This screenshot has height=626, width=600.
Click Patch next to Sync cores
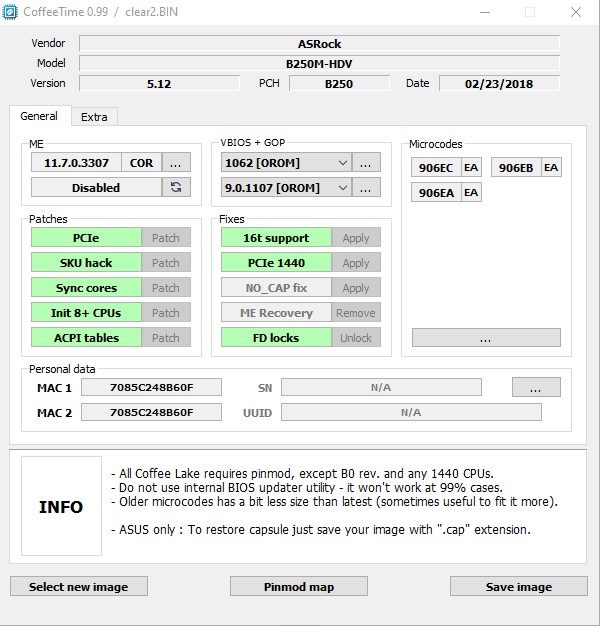[166, 287]
